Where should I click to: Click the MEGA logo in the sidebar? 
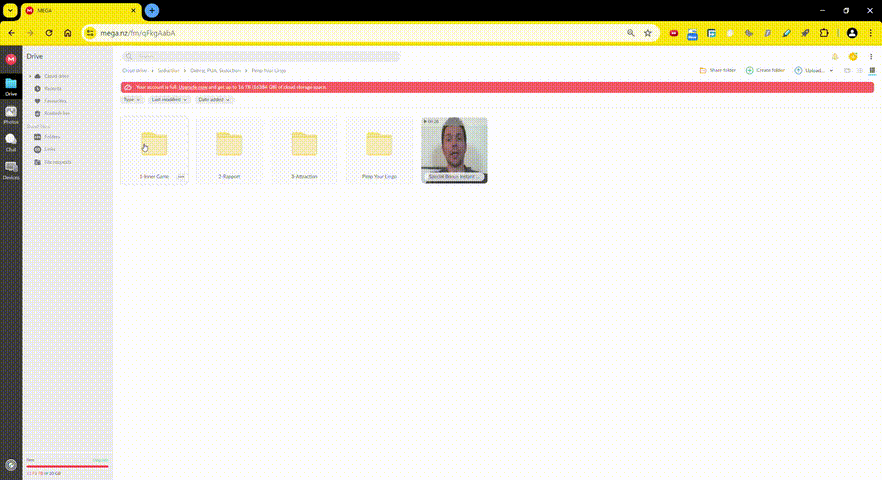click(x=11, y=59)
